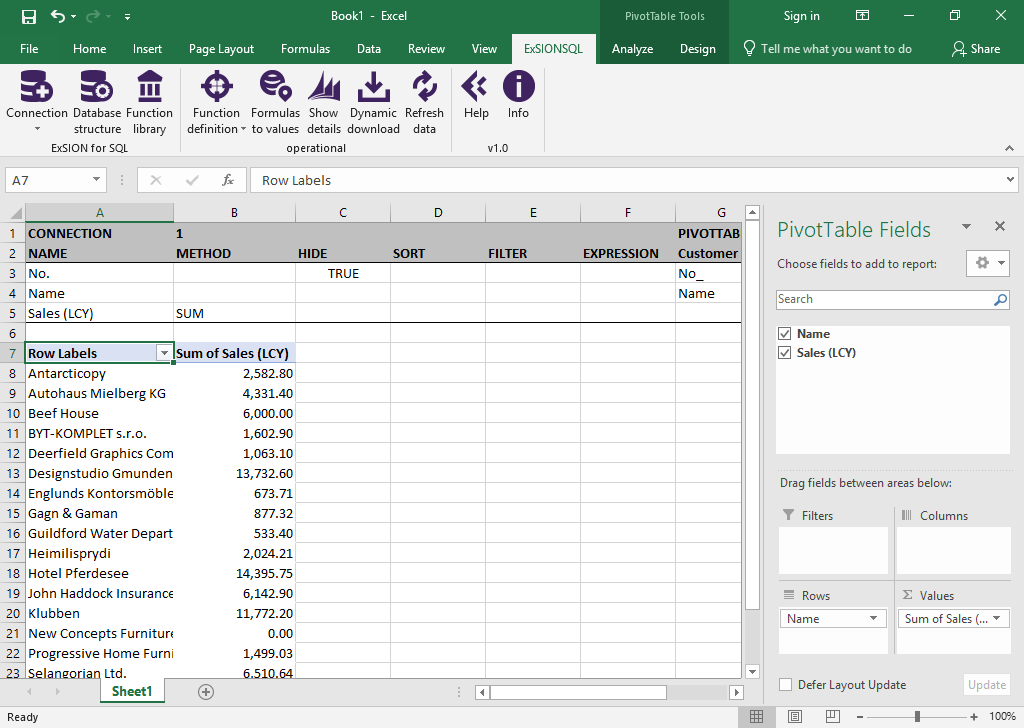Open Row Labels filter dropdown
Image resolution: width=1024 pixels, height=728 pixels.
coord(165,353)
